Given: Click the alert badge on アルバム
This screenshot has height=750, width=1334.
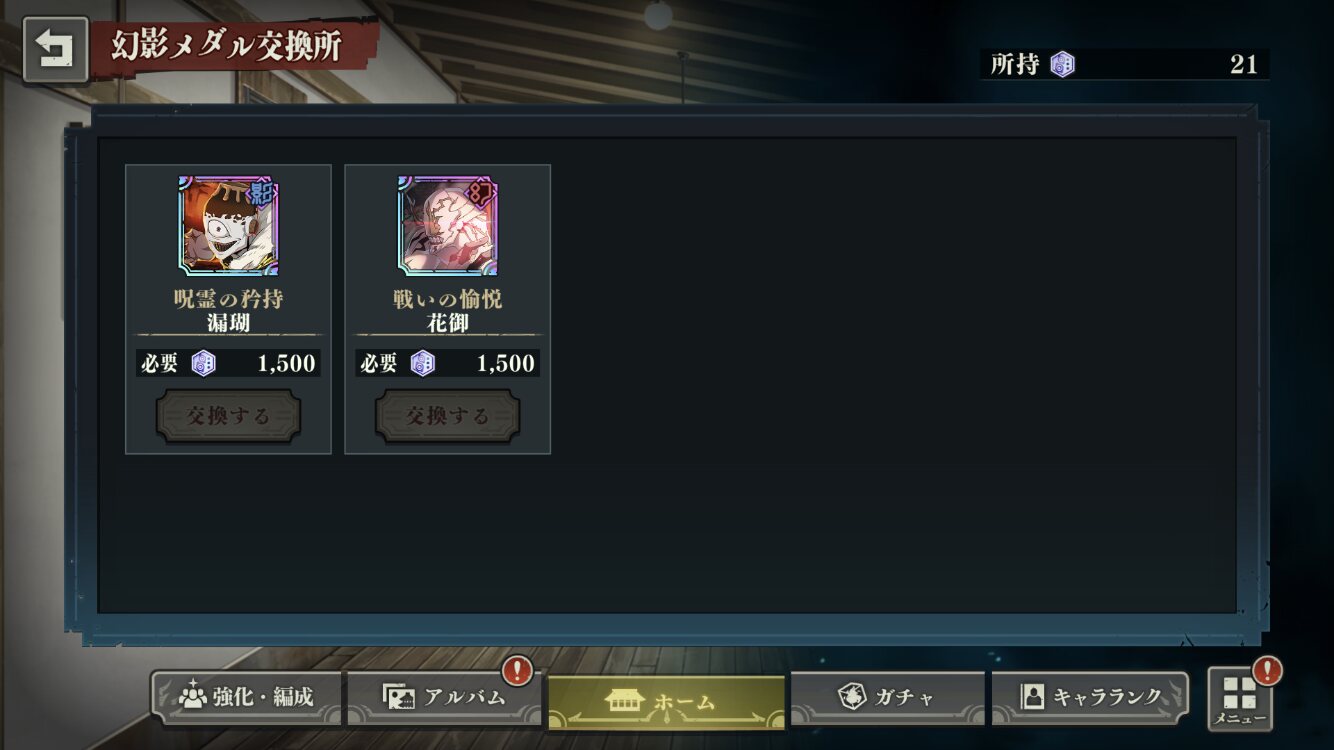Looking at the screenshot, I should tap(517, 669).
